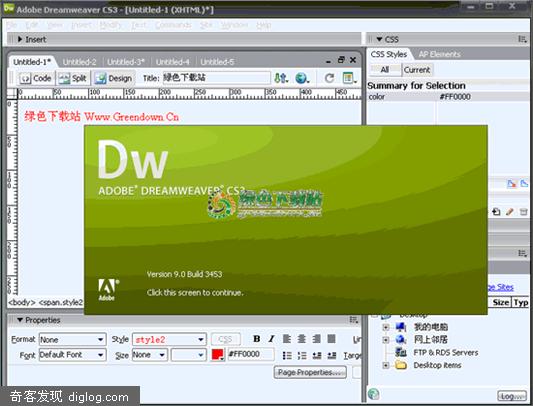The height and width of the screenshot is (406, 533).
Task: Expand the Desktop Items tree node
Action: 386,365
